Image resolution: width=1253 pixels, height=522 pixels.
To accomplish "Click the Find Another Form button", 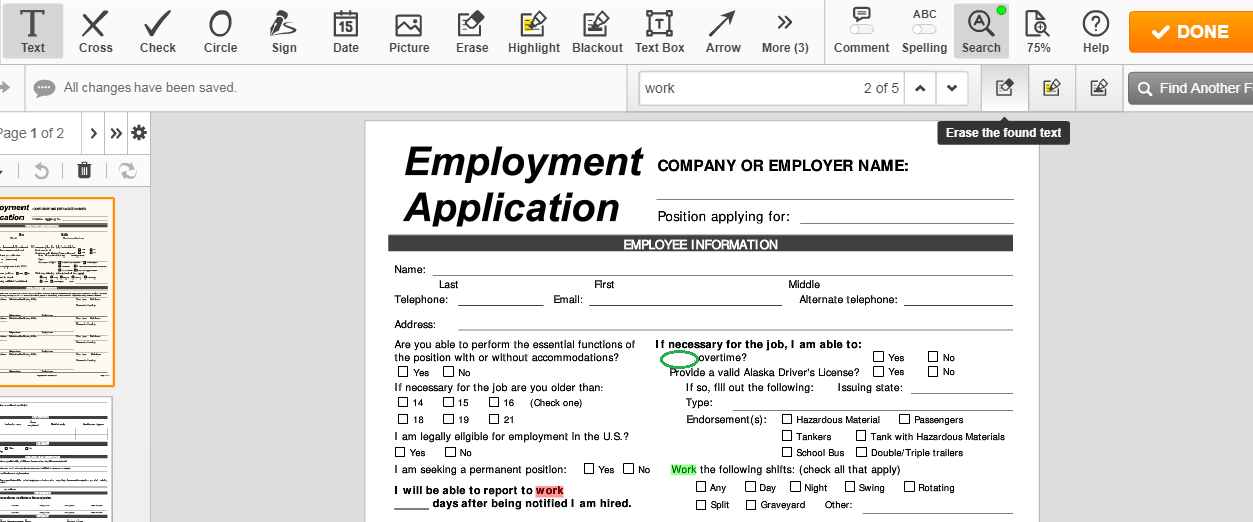I will (1190, 88).
